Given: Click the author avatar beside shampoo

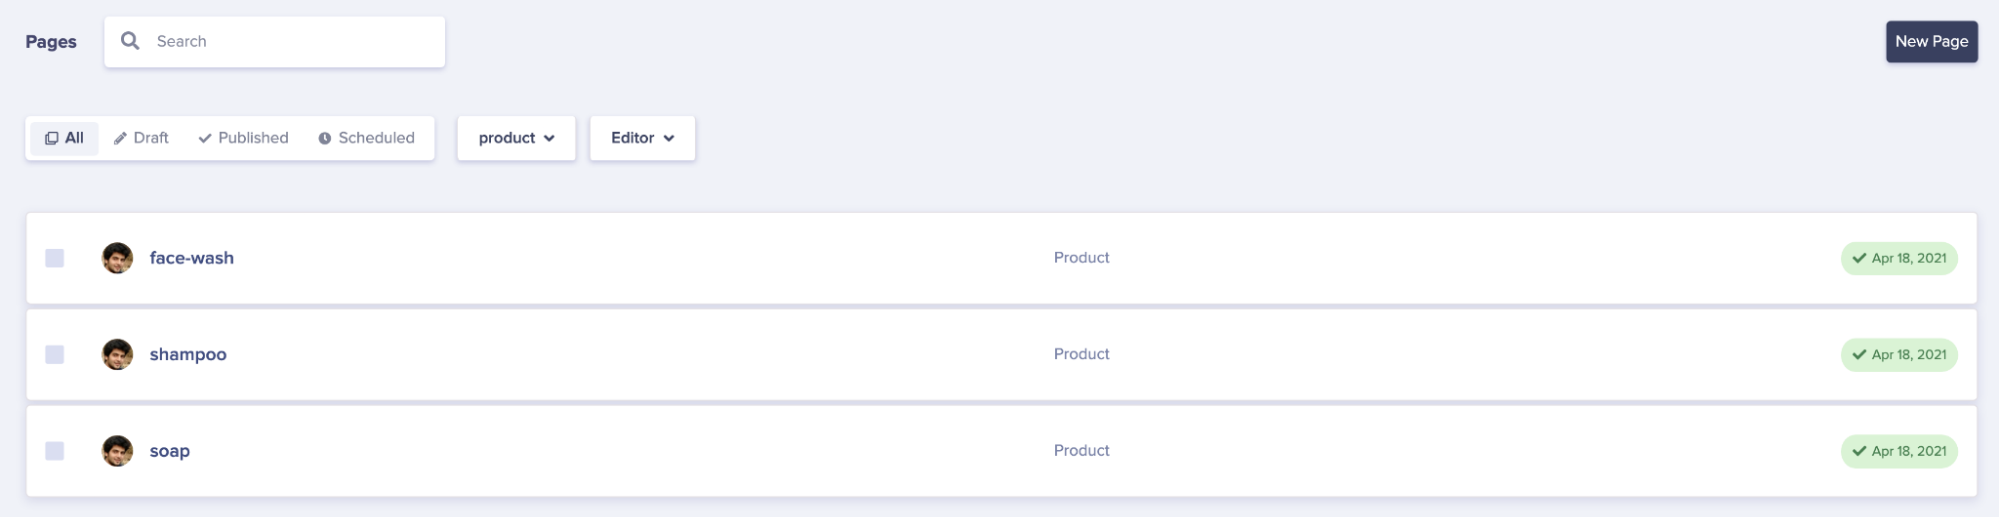Looking at the screenshot, I should (x=117, y=354).
